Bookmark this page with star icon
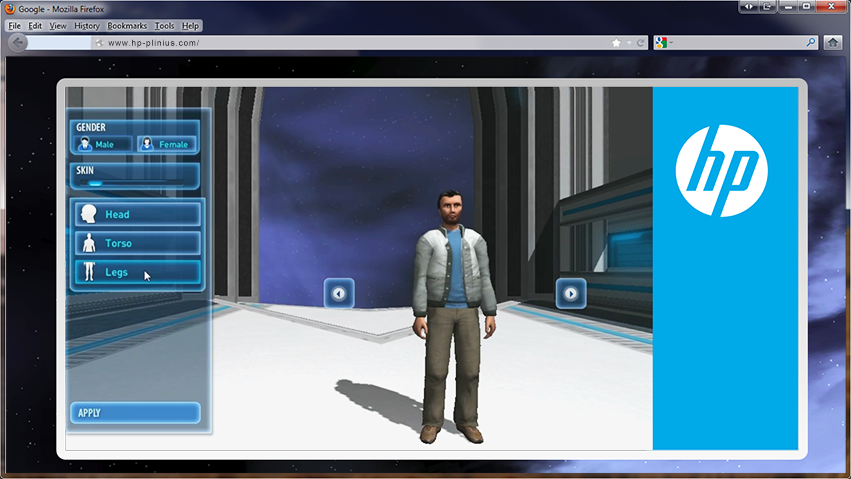The image size is (851, 479). click(616, 43)
